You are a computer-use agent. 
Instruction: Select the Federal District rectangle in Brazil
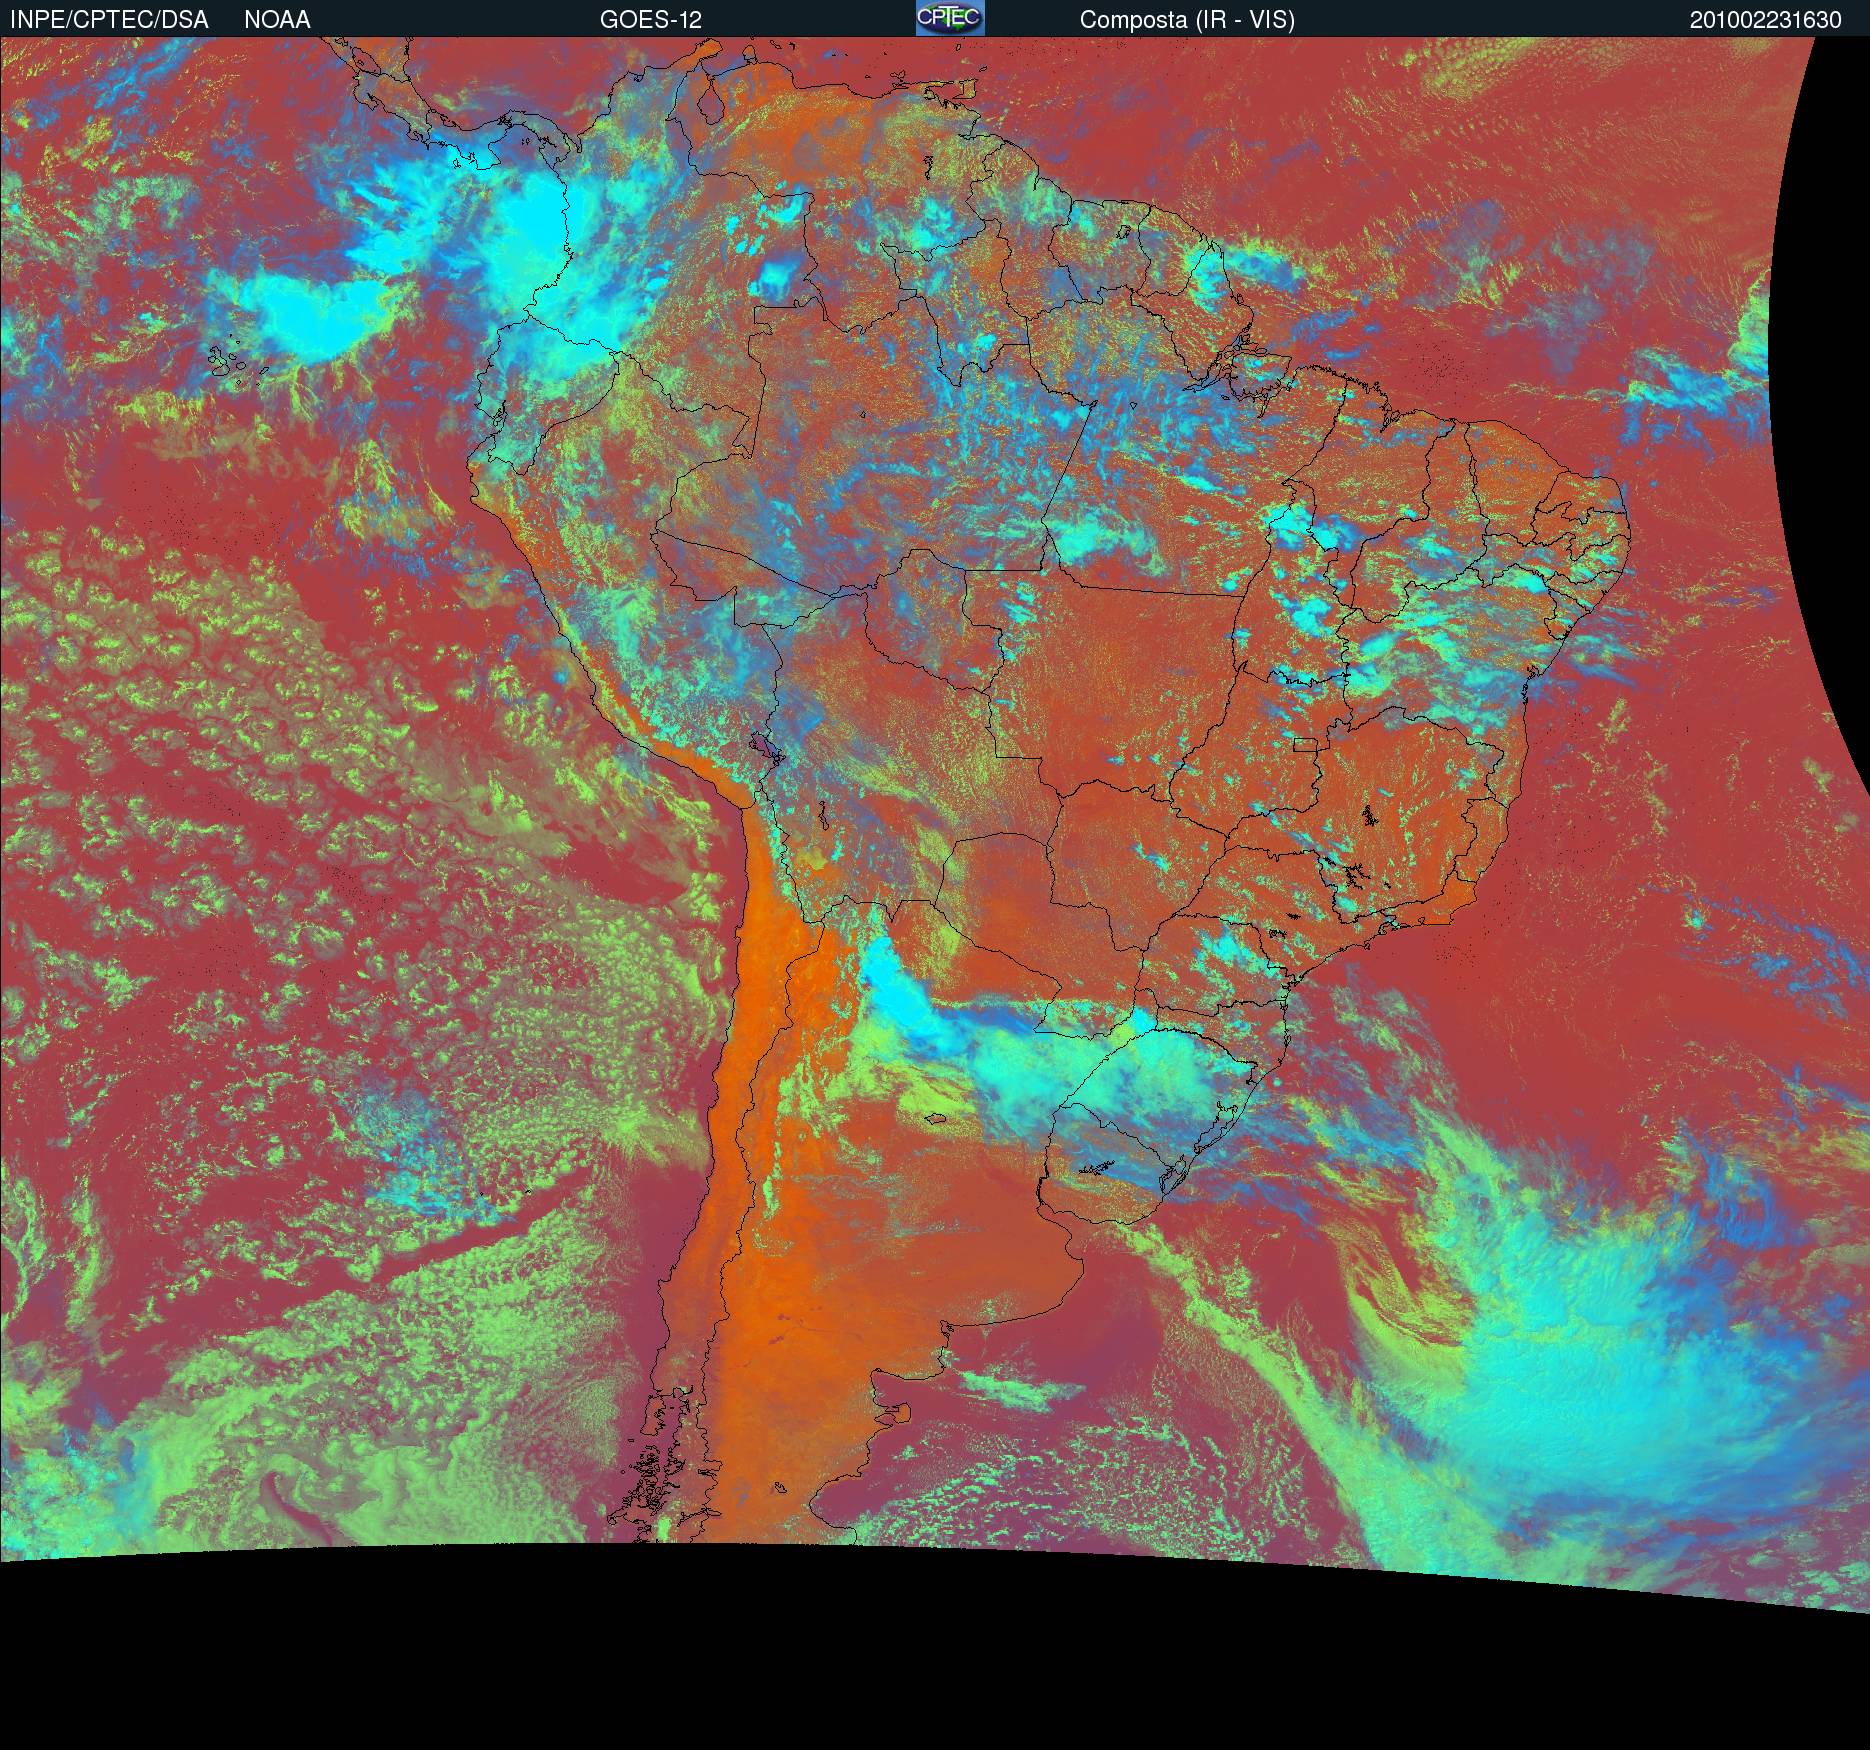[1306, 743]
